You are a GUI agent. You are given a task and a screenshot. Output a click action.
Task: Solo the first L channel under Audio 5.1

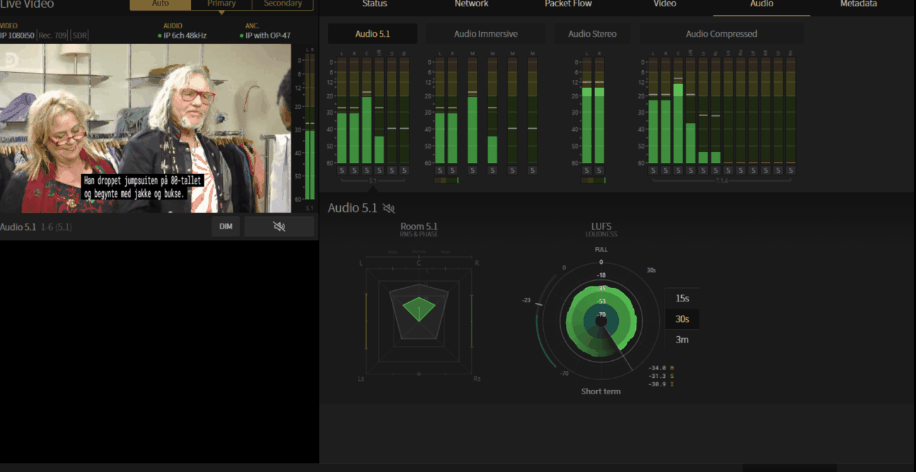click(x=342, y=171)
